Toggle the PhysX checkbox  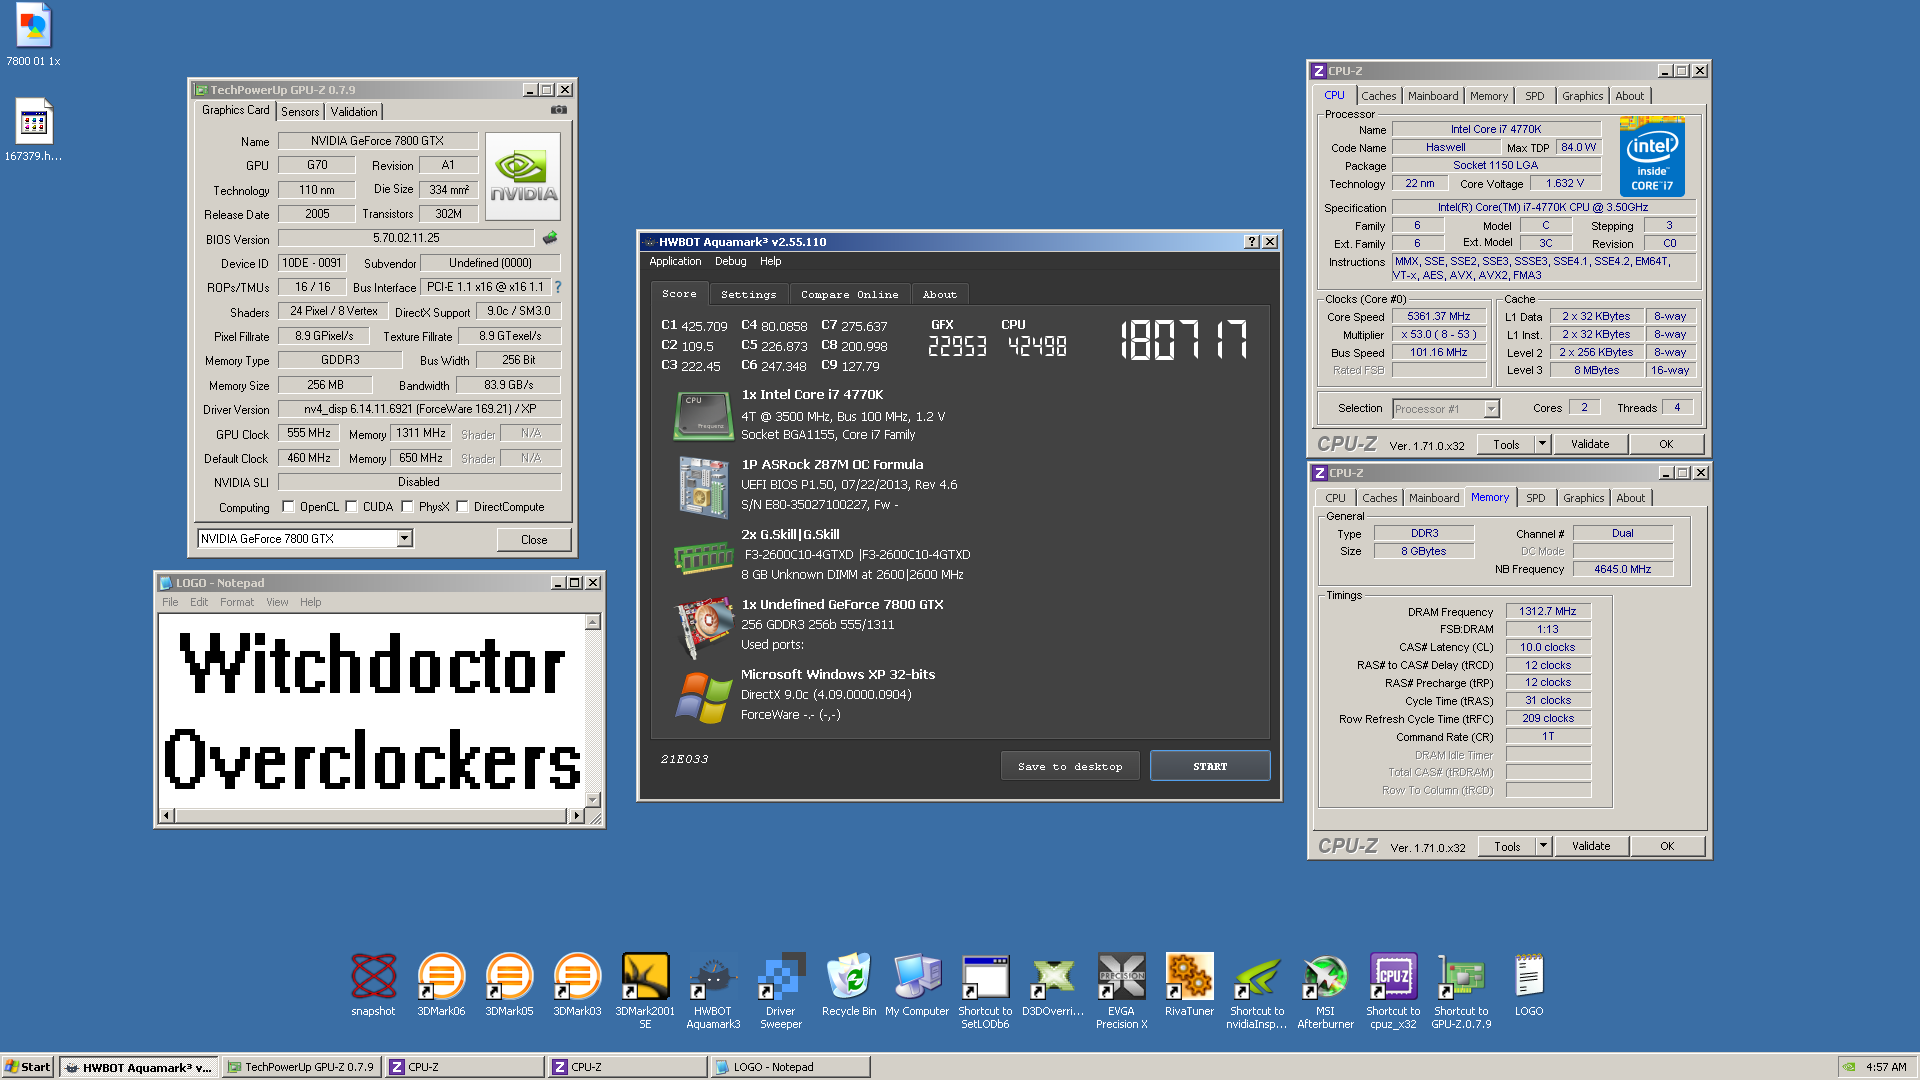tap(407, 507)
